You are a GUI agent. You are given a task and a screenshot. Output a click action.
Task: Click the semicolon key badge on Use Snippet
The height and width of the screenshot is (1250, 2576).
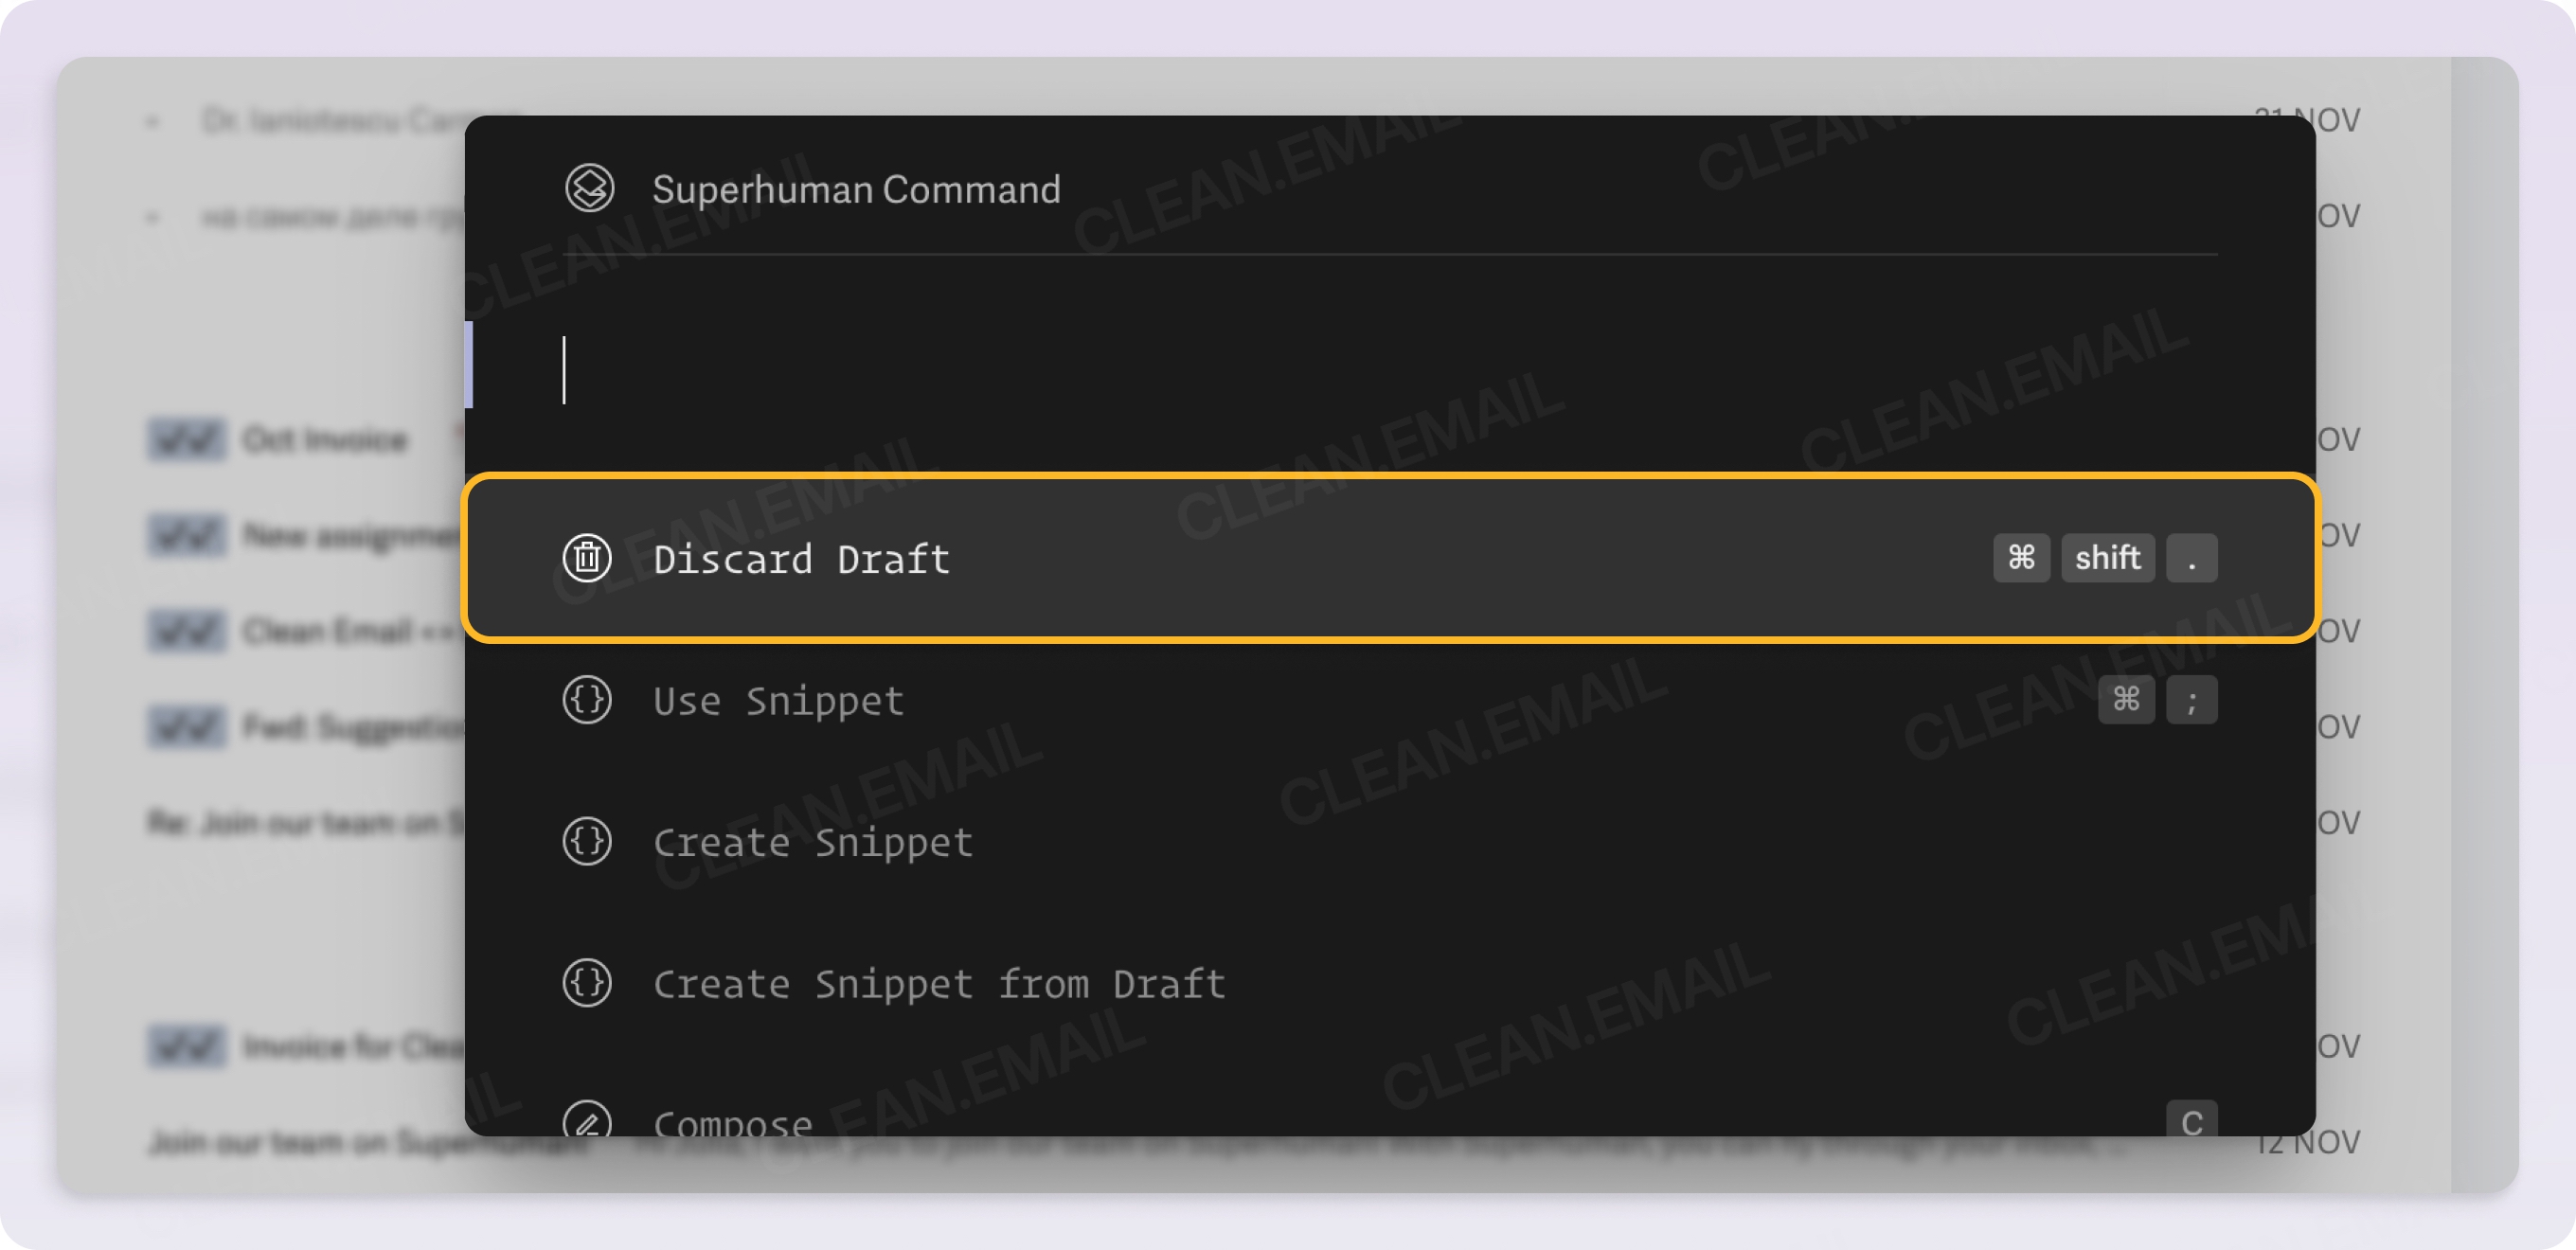pyautogui.click(x=2191, y=700)
